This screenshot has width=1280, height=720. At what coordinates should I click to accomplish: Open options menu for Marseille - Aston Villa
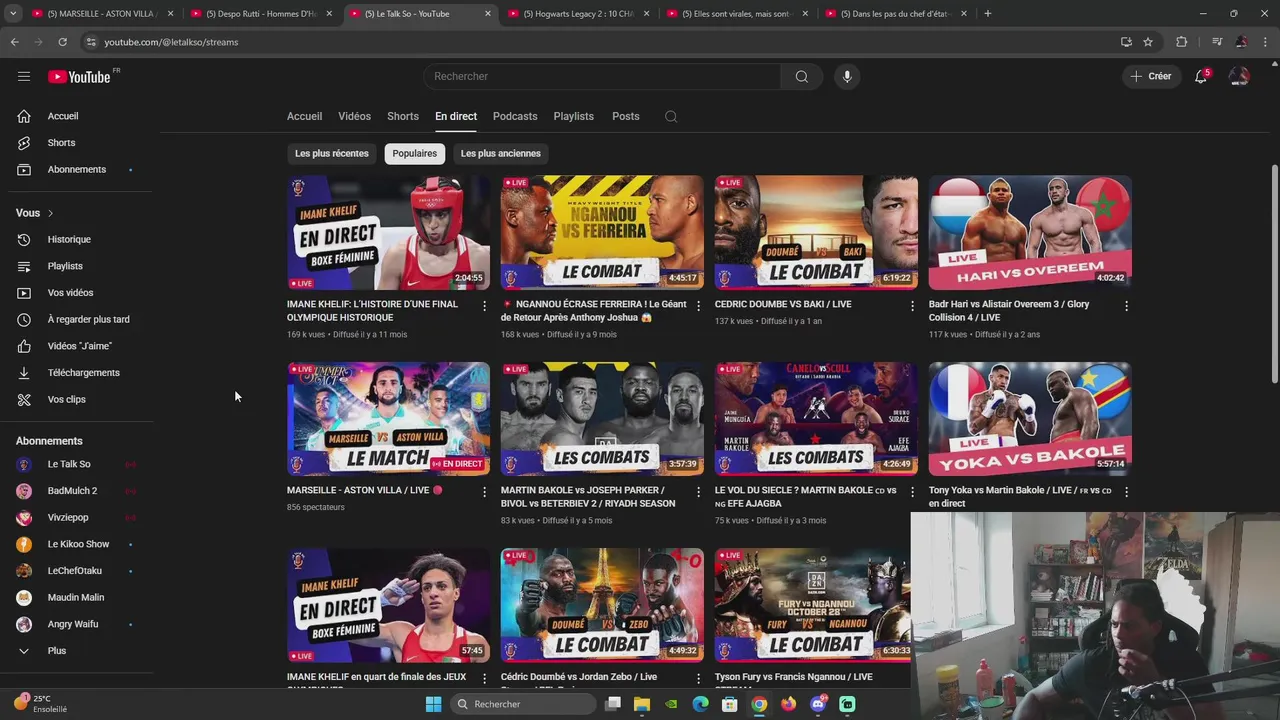pyautogui.click(x=485, y=492)
